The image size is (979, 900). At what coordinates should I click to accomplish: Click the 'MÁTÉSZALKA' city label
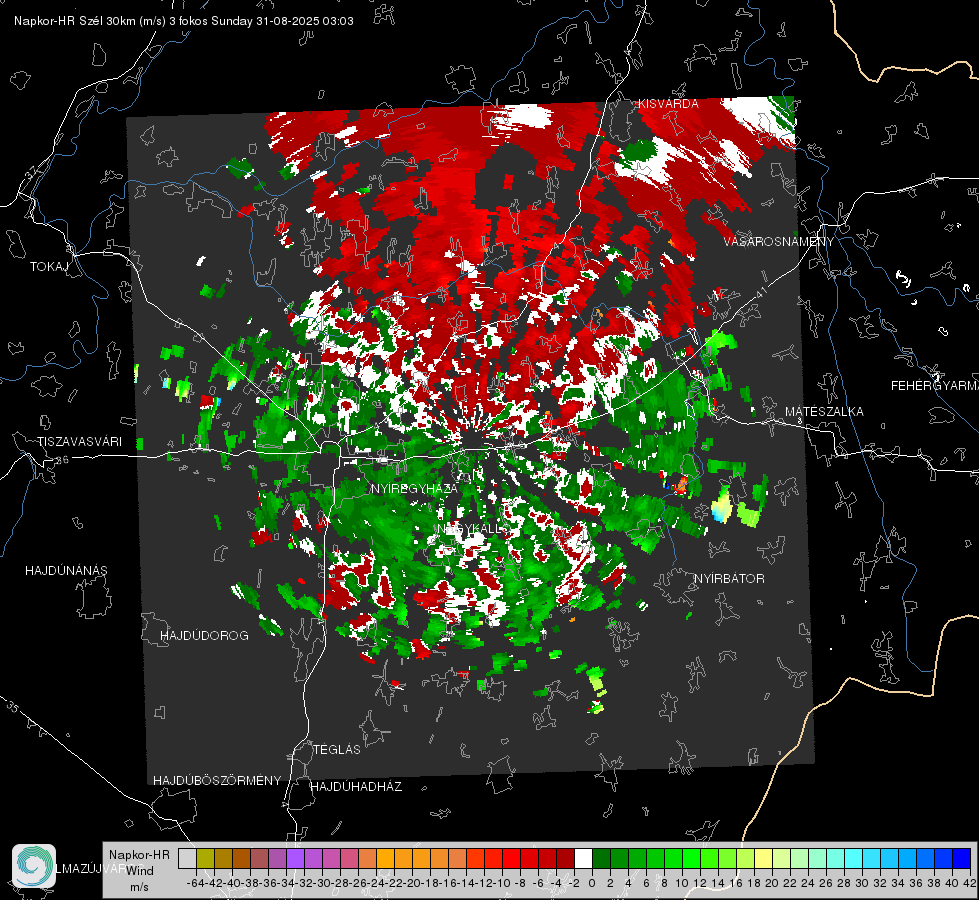[824, 411]
